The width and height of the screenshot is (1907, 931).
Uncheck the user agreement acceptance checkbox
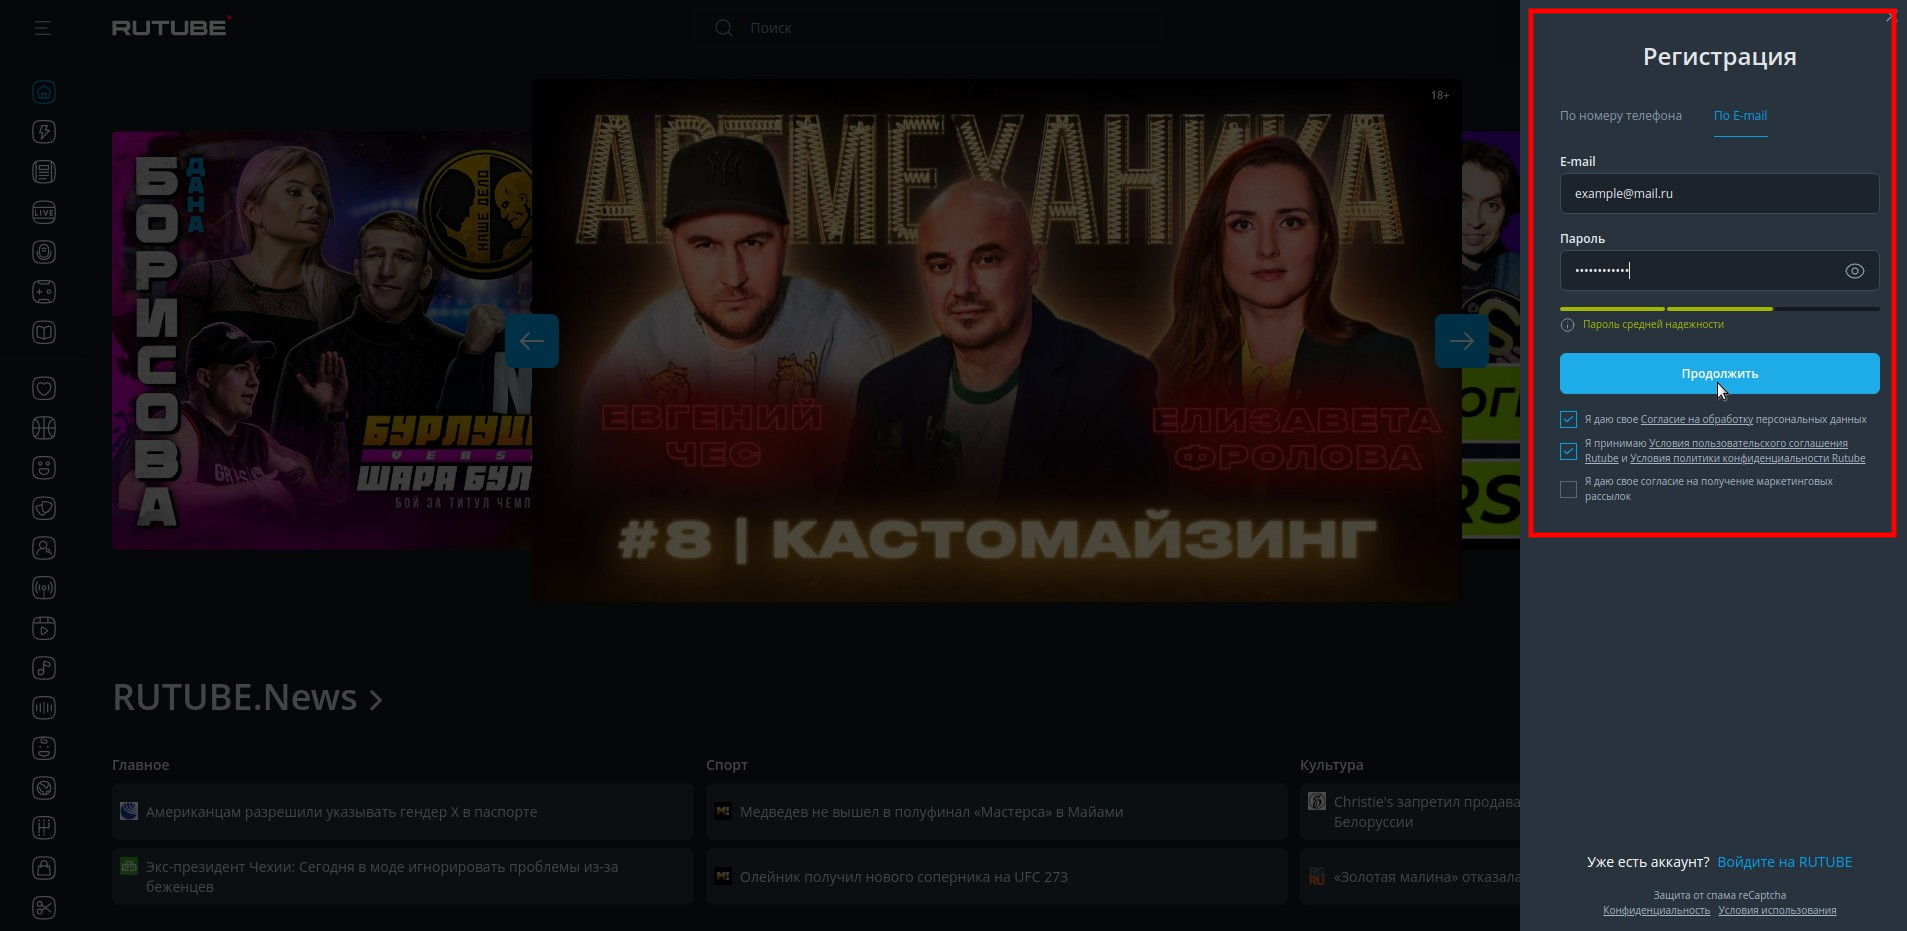point(1568,451)
